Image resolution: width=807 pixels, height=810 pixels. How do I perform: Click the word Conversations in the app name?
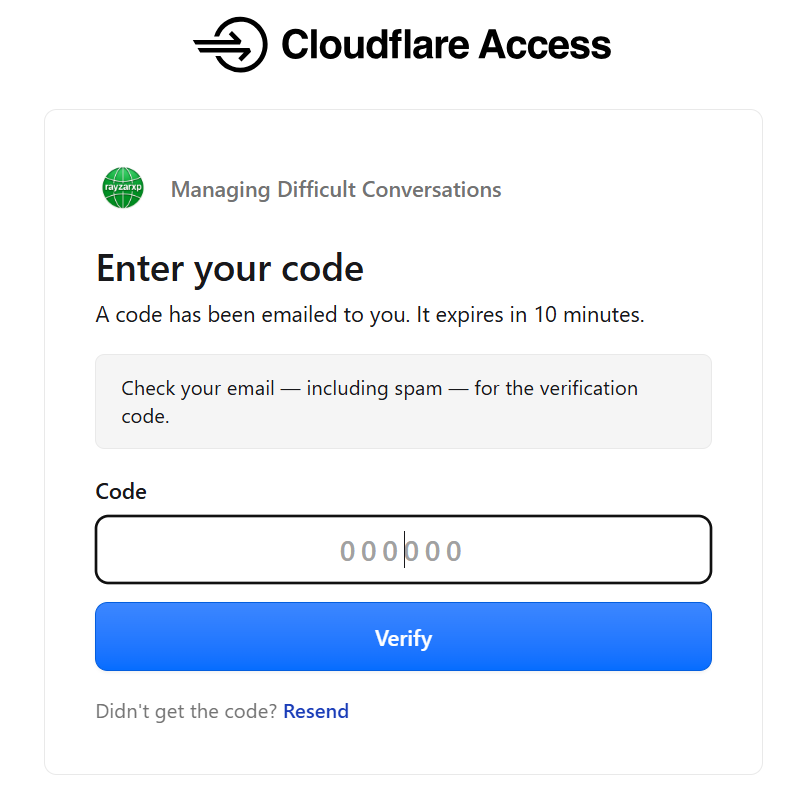click(432, 190)
